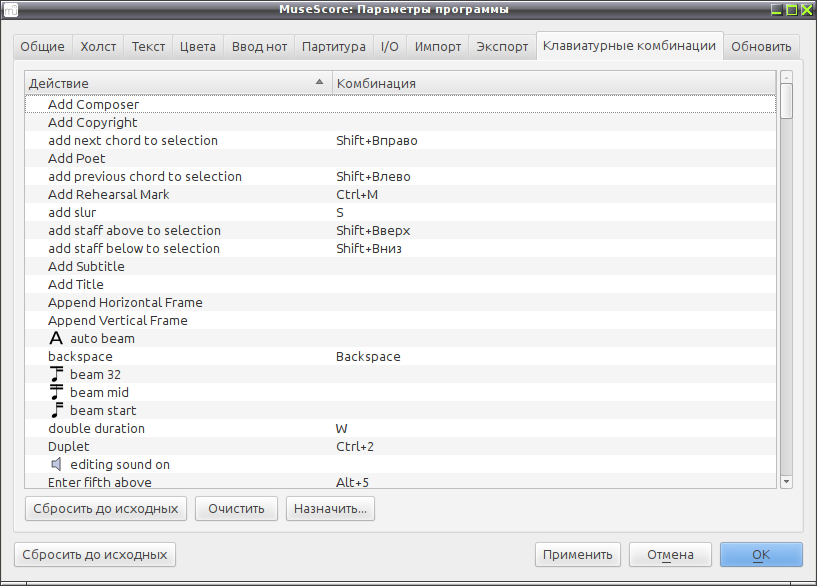Click the beam start note icon
Screen dimensions: 817x586
pos(57,410)
